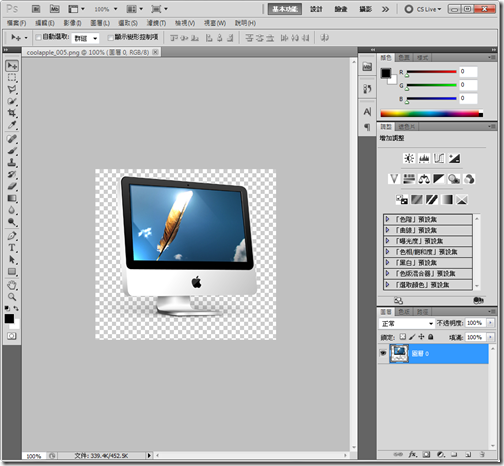Click the layer style fx button
Viewport: 504px width, 466px height.
click(x=412, y=454)
